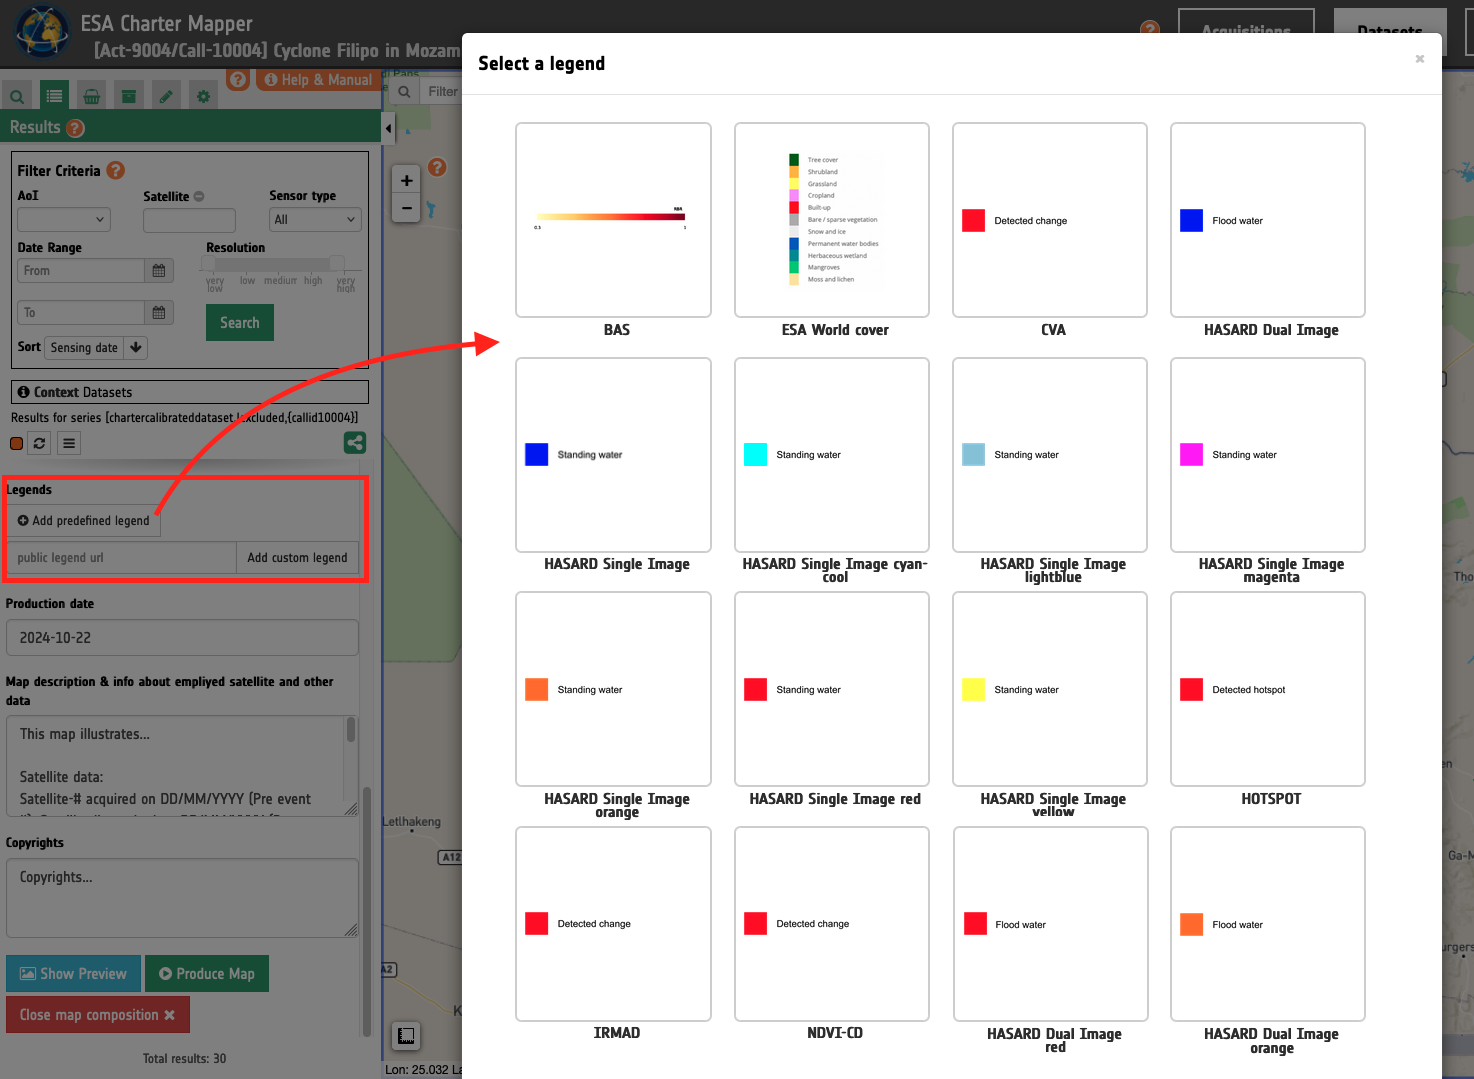Open the From date calendar picker
Image resolution: width=1474 pixels, height=1079 pixels.
tap(159, 271)
